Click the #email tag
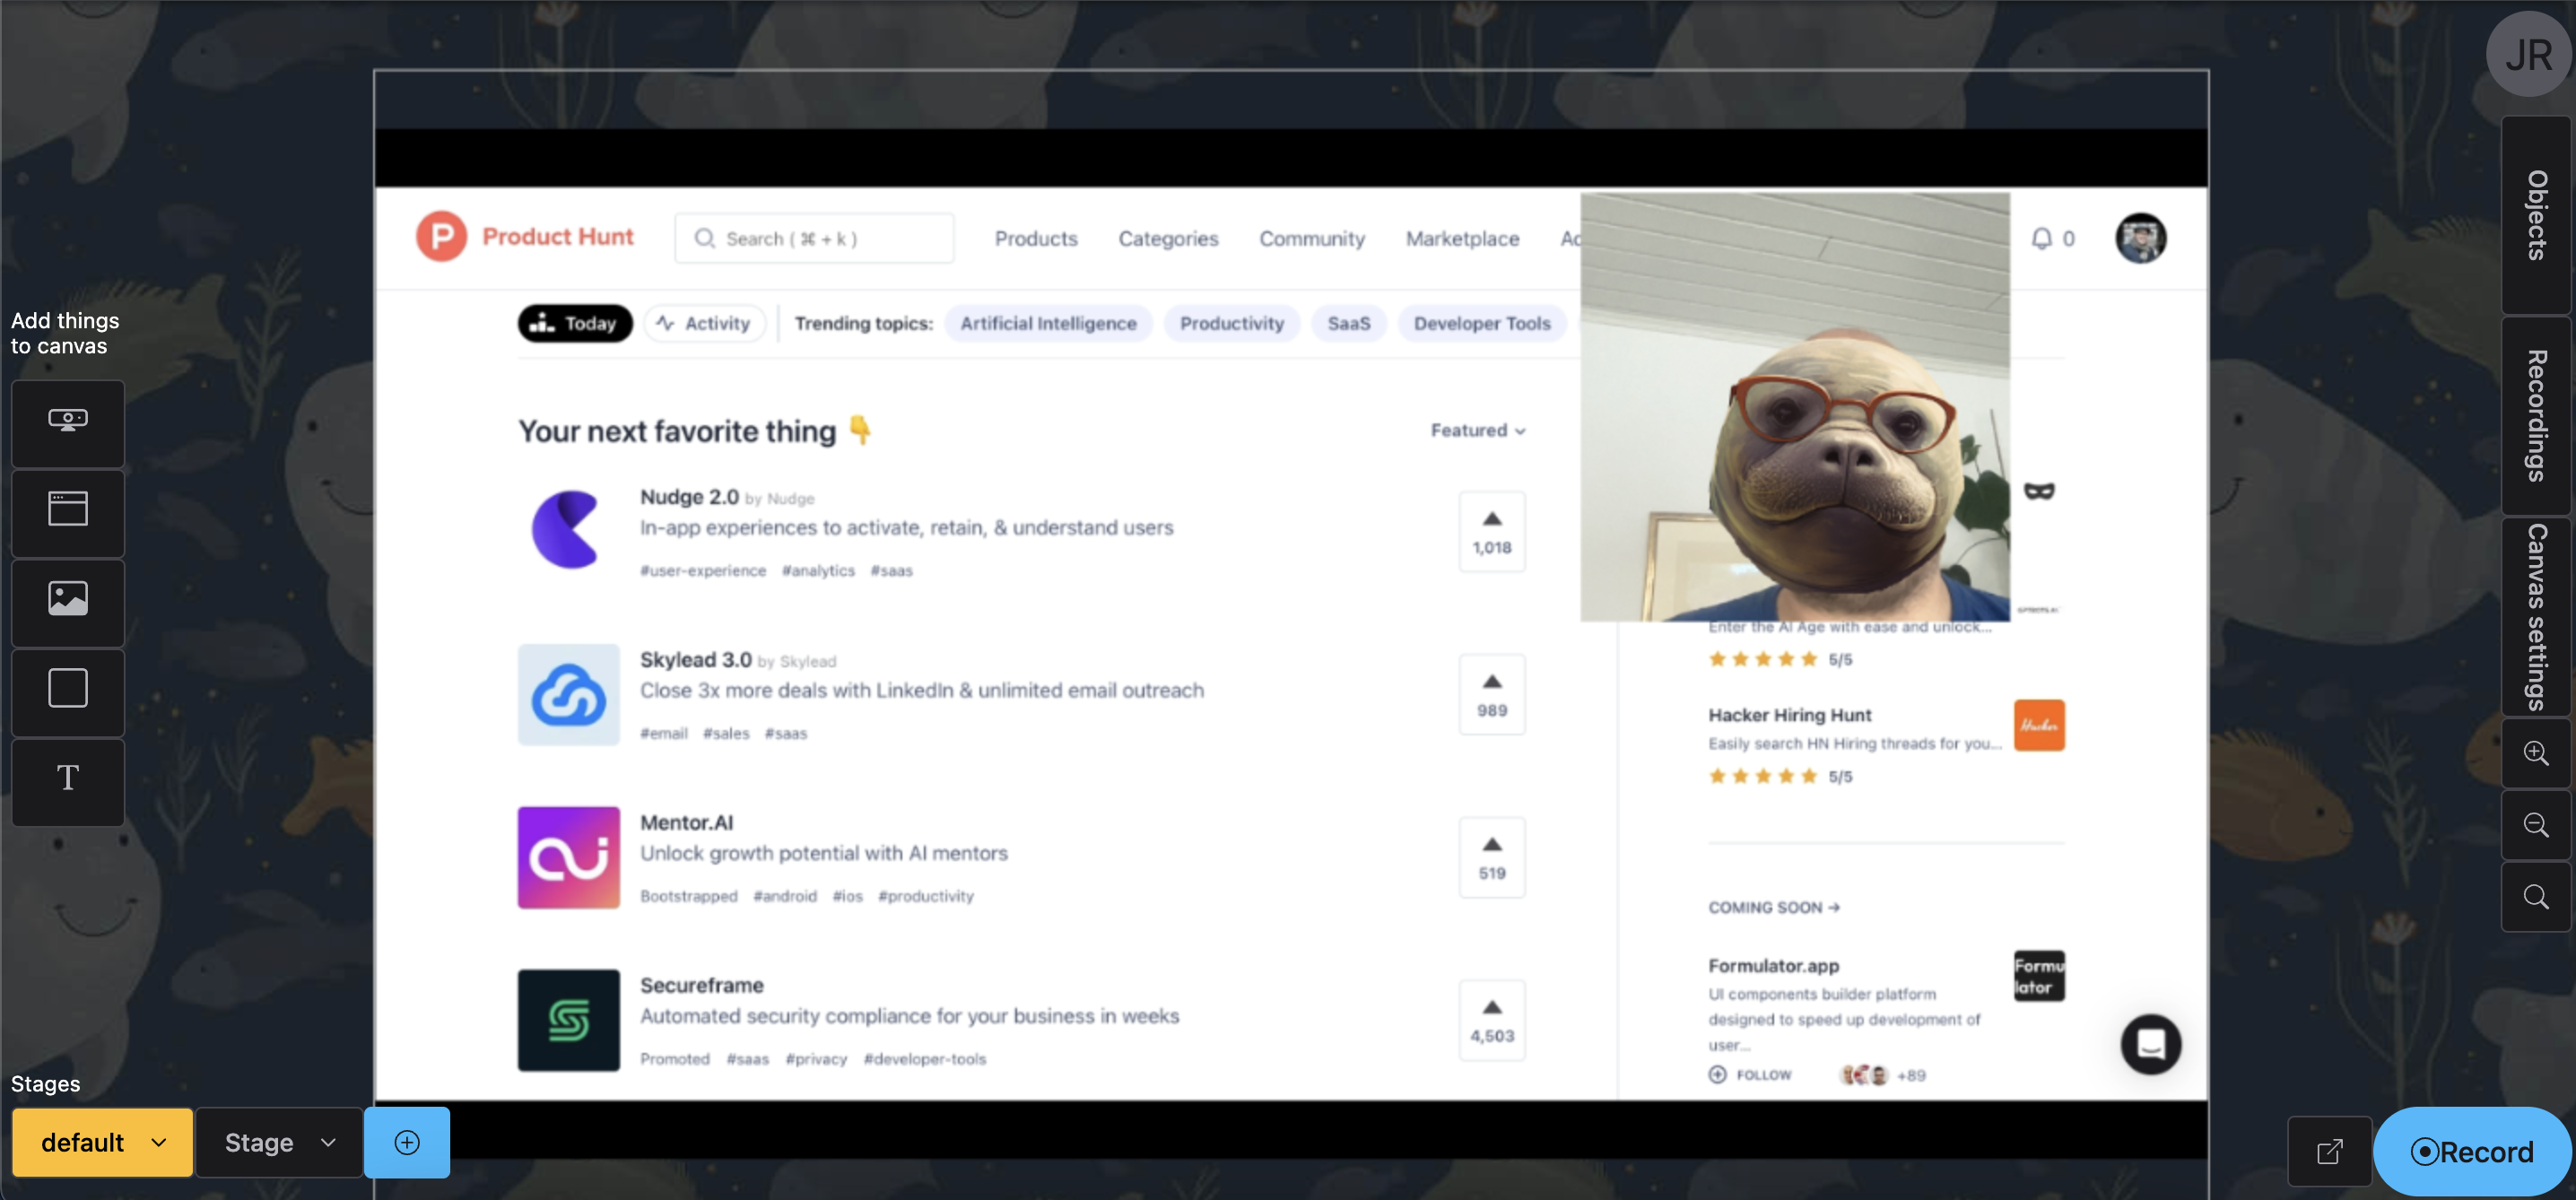The height and width of the screenshot is (1200, 2576). pyautogui.click(x=663, y=733)
